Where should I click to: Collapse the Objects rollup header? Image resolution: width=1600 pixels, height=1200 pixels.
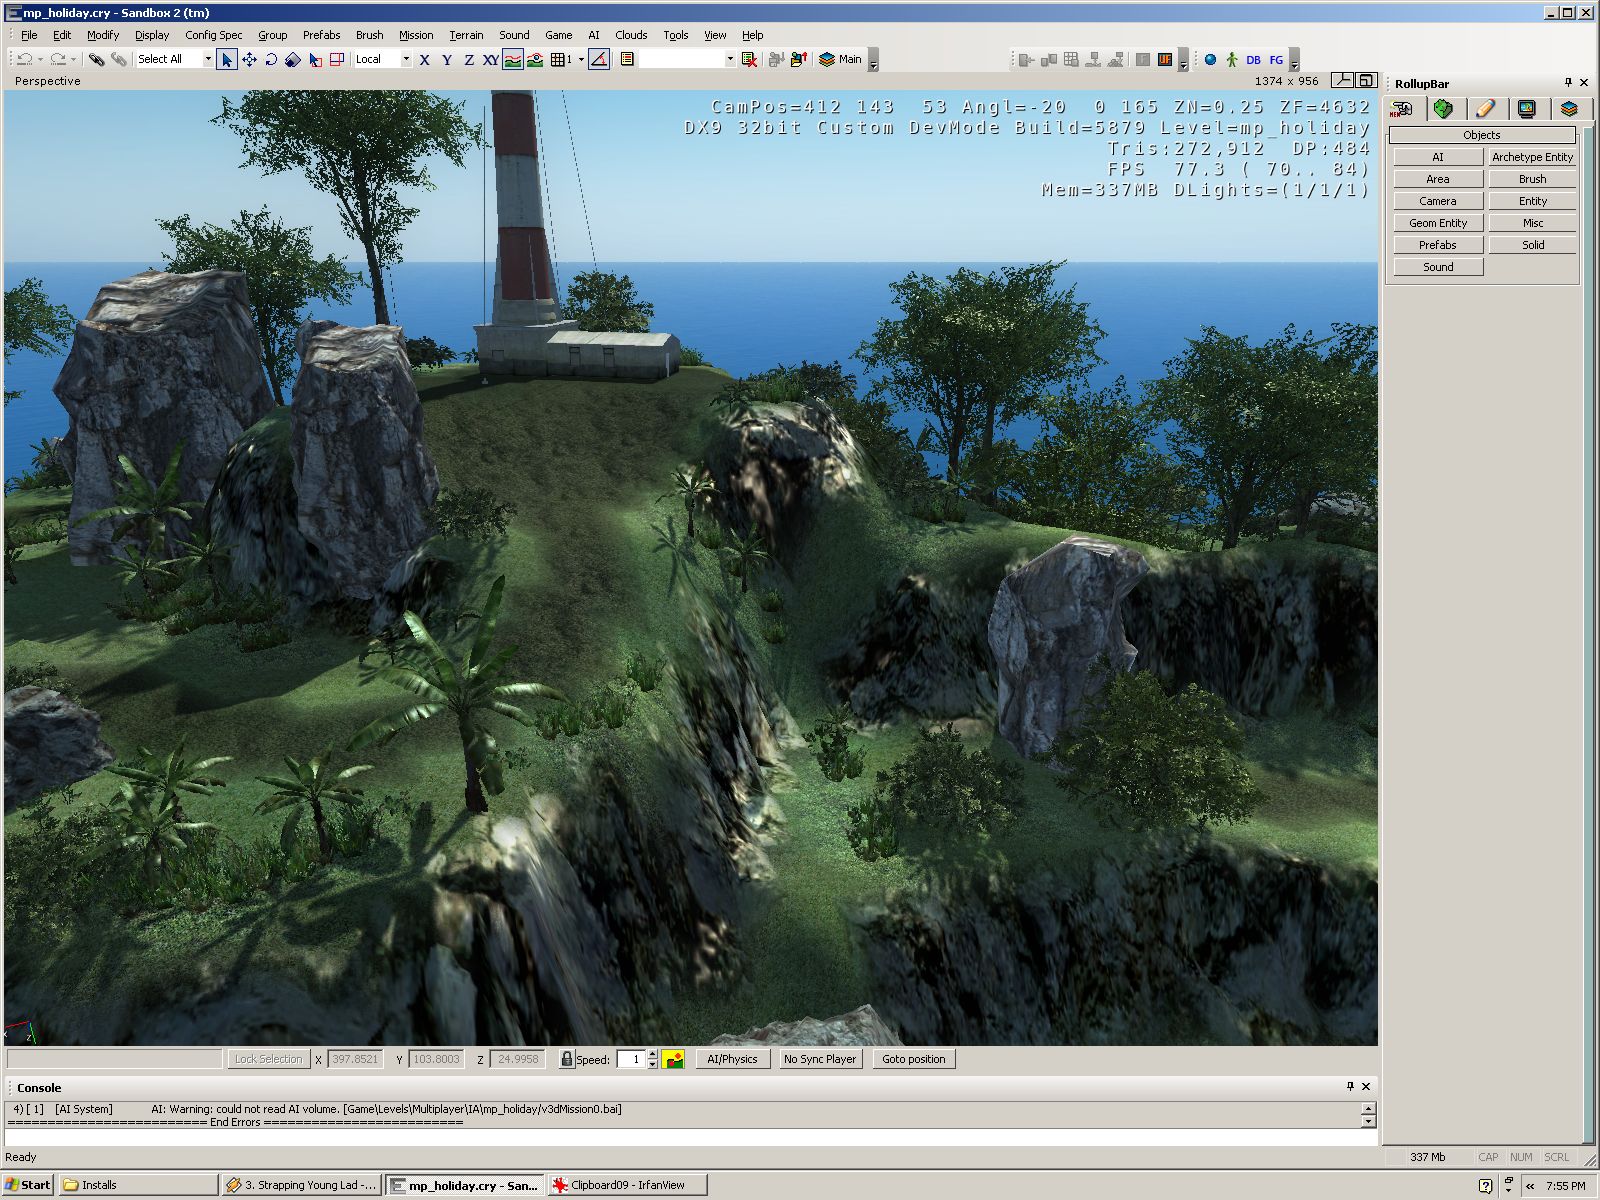click(1482, 135)
